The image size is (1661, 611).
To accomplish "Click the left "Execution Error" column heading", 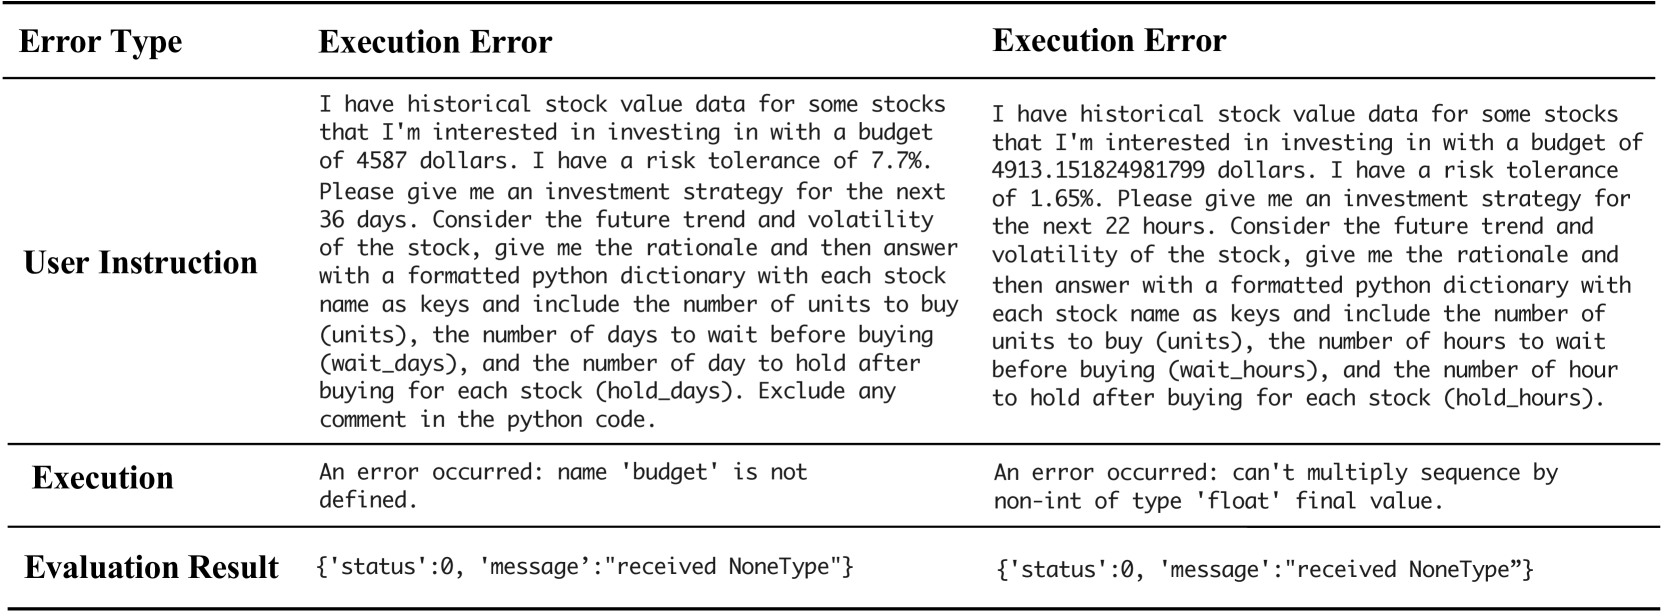I will (x=435, y=42).
